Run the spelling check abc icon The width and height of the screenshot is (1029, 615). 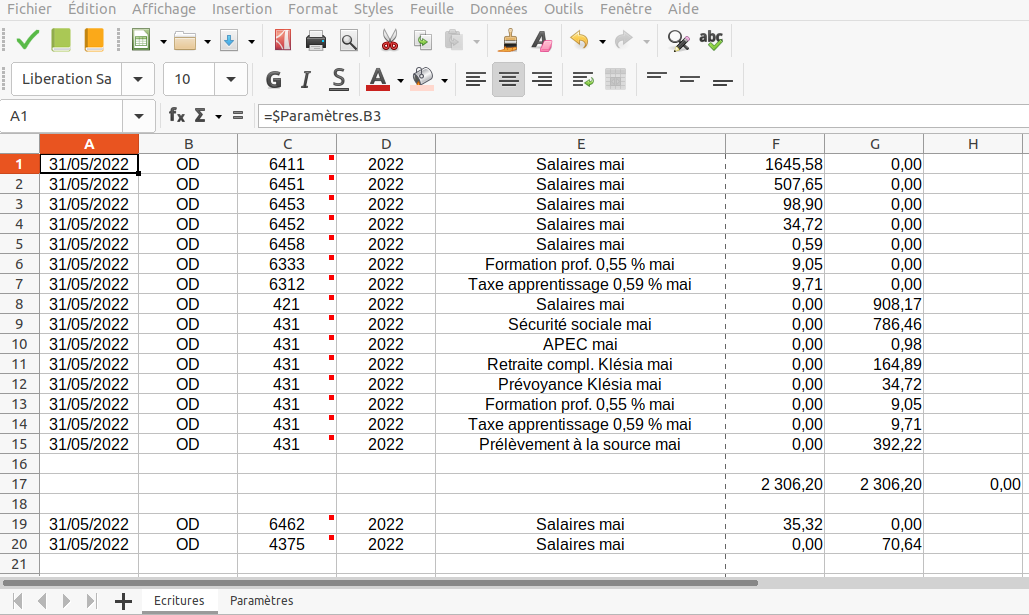pos(711,40)
